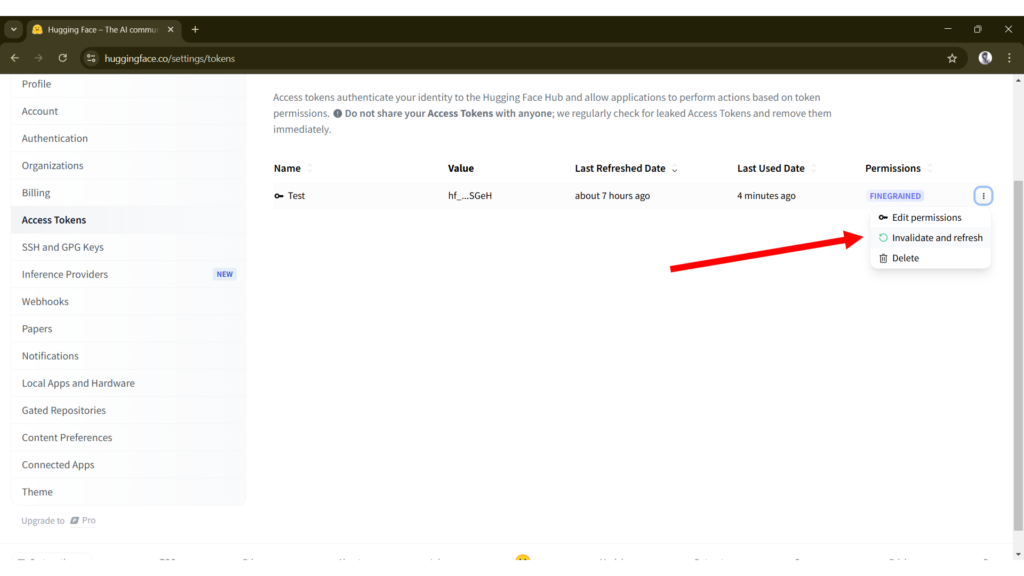Click the Value column header
Viewport: 1024px width, 576px height.
coord(460,168)
